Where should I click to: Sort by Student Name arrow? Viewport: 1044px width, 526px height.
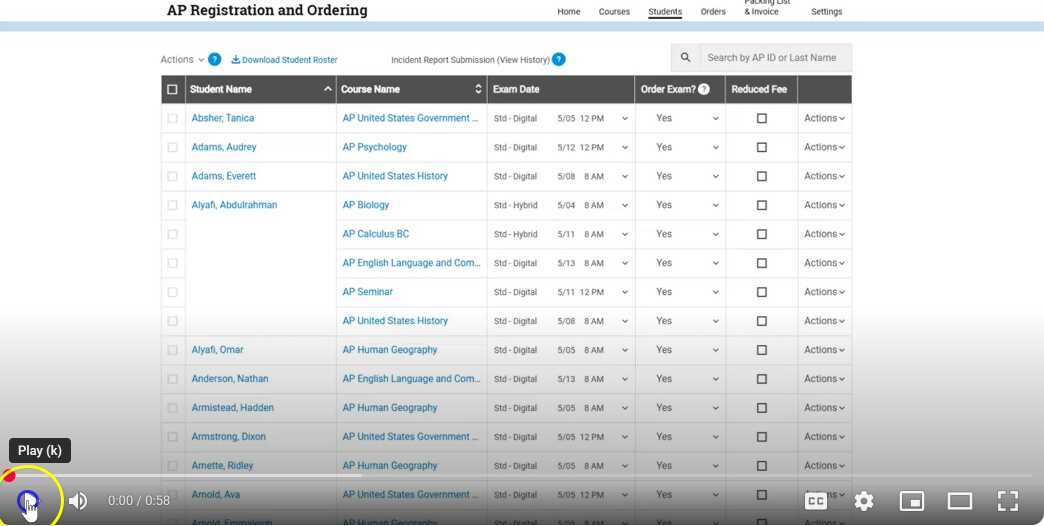(328, 89)
